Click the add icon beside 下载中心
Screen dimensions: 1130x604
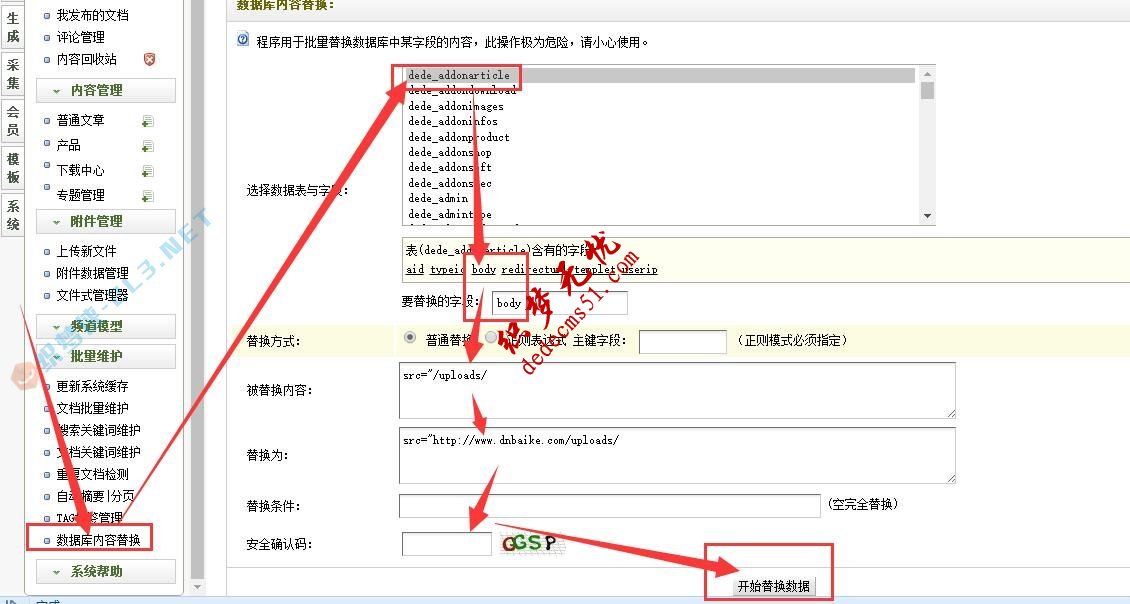pos(148,171)
